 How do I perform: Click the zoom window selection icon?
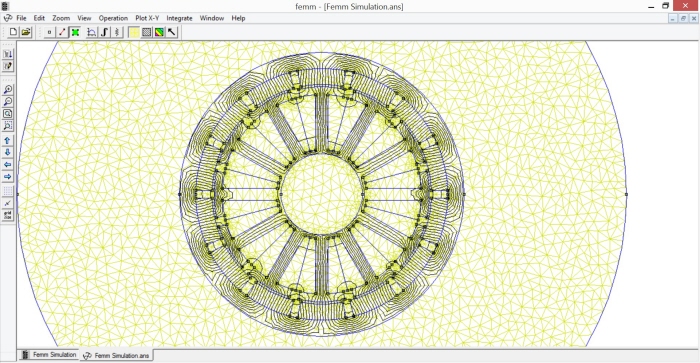click(8, 126)
